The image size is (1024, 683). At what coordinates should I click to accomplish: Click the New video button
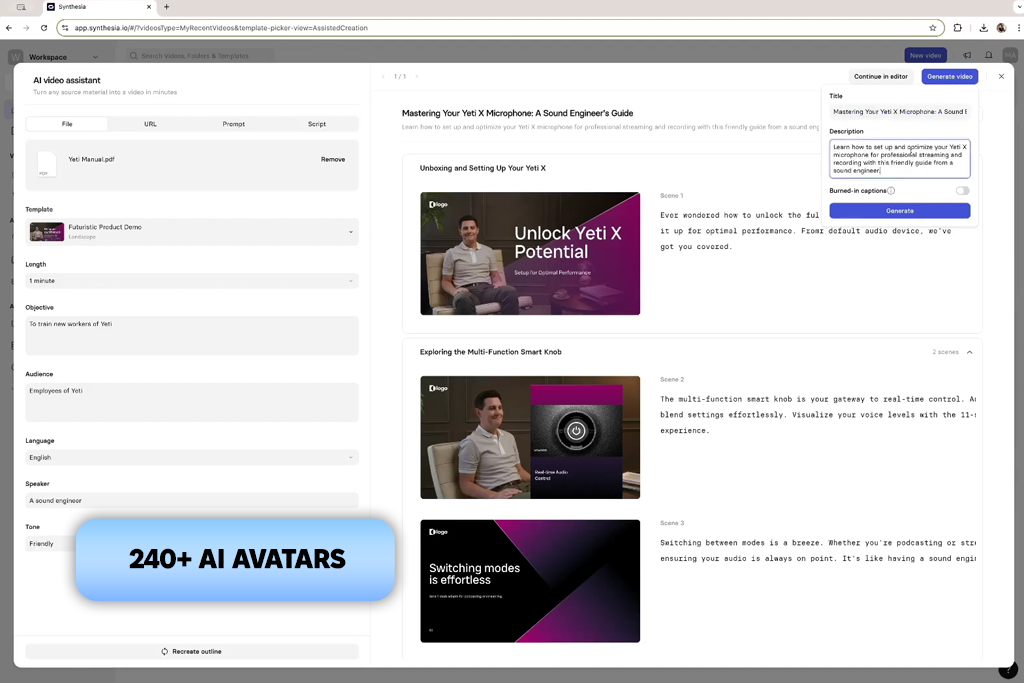coord(925,56)
